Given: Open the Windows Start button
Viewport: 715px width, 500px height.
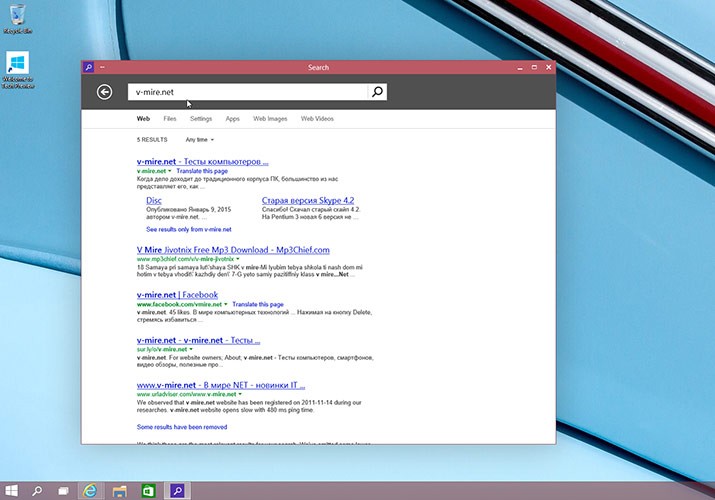Looking at the screenshot, I should 11,490.
